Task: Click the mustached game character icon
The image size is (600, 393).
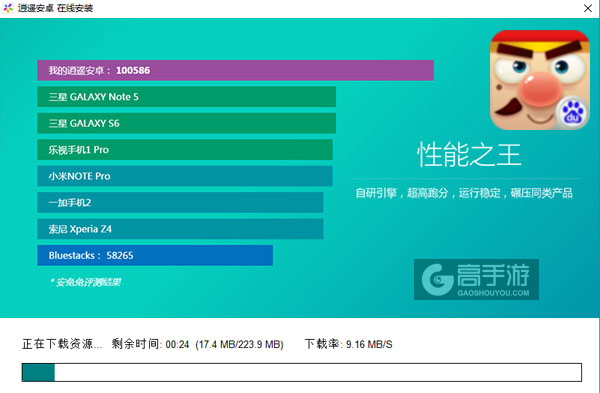Action: click(540, 80)
